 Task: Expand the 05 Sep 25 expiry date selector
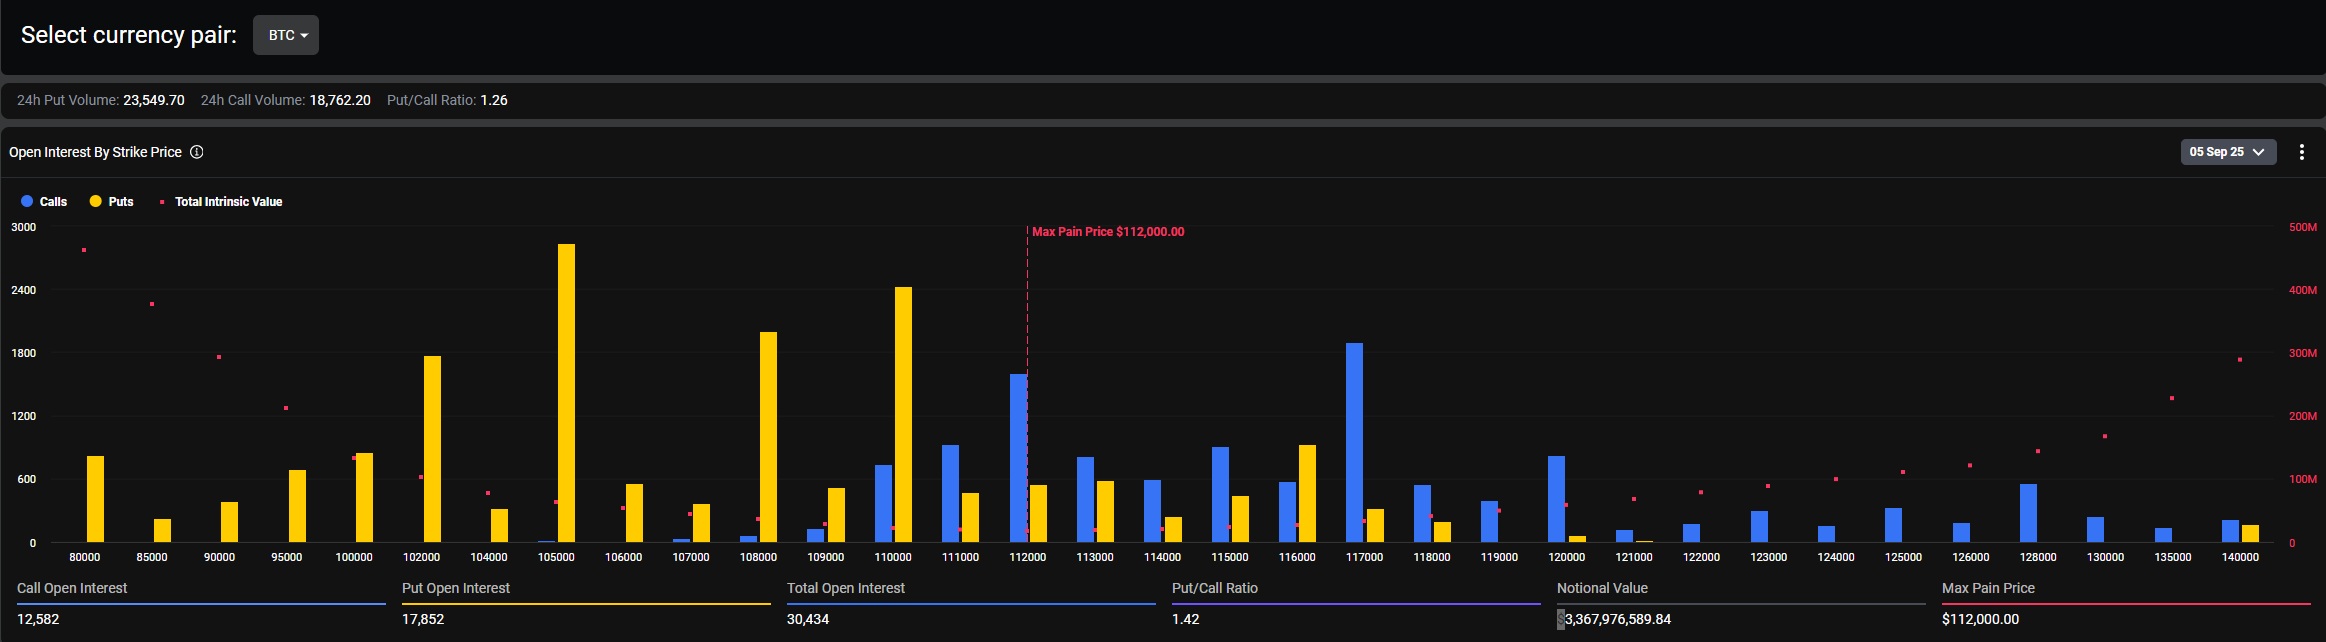coord(2228,152)
